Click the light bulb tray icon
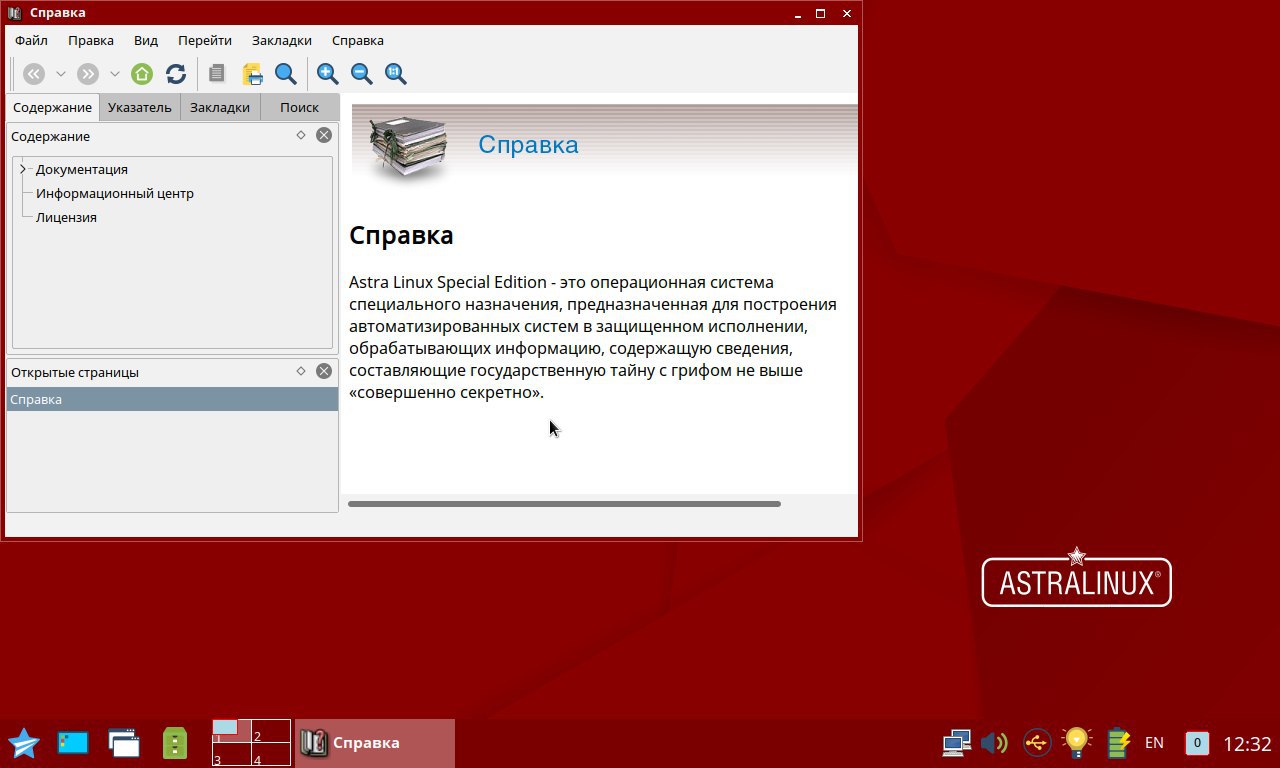The width and height of the screenshot is (1280, 768). [x=1076, y=742]
